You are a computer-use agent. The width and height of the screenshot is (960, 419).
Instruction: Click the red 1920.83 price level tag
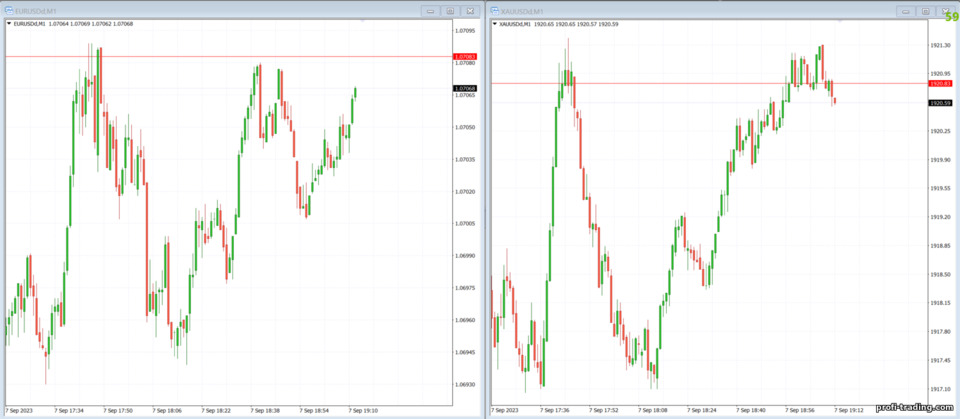[x=940, y=83]
